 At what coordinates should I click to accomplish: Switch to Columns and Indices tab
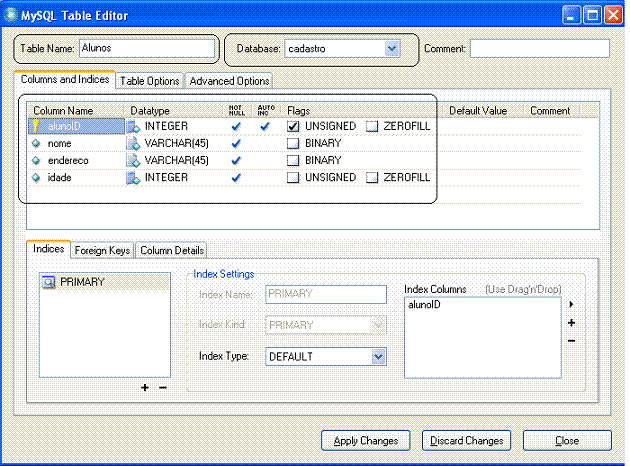point(65,80)
